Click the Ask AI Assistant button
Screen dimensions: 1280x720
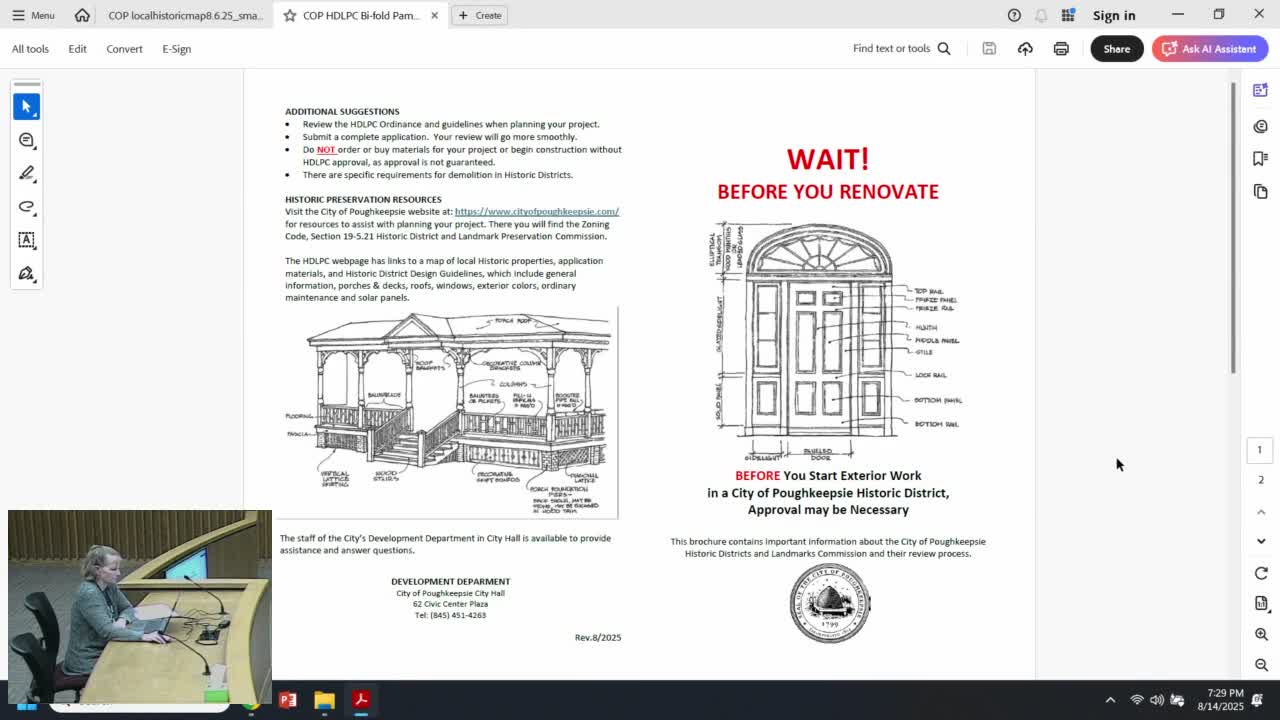1210,48
